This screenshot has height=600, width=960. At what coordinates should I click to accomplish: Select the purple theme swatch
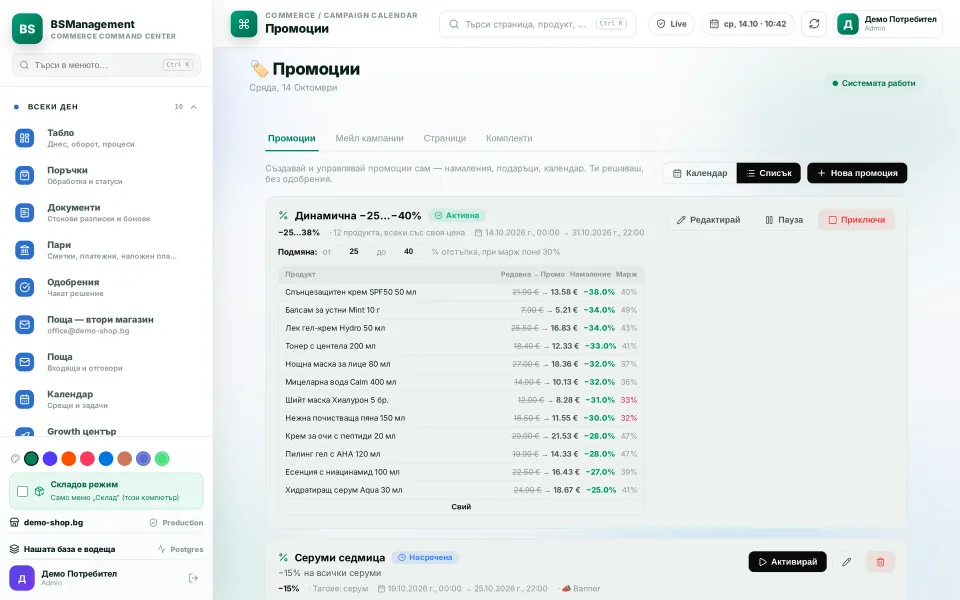tap(50, 459)
